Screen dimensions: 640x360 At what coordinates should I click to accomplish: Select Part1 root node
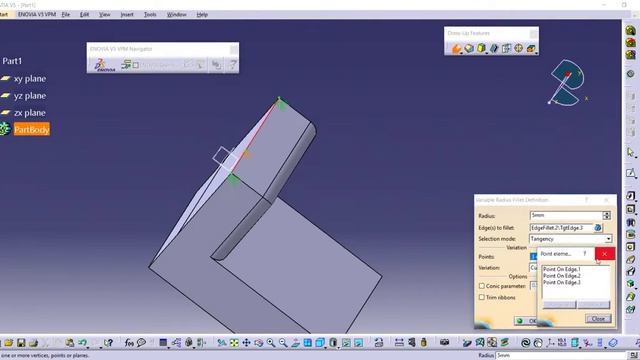12,61
